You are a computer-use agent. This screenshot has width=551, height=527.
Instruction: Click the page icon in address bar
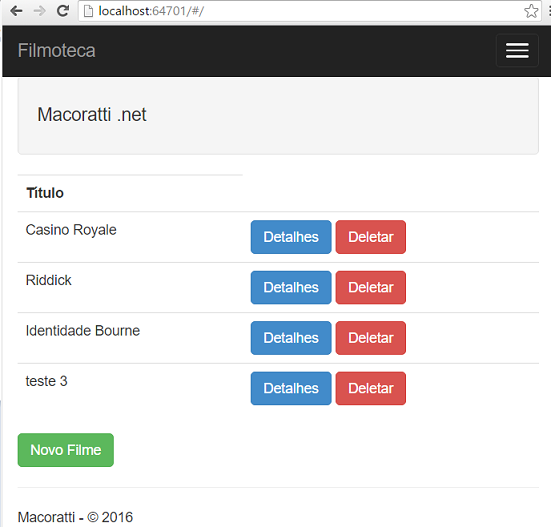(x=89, y=11)
